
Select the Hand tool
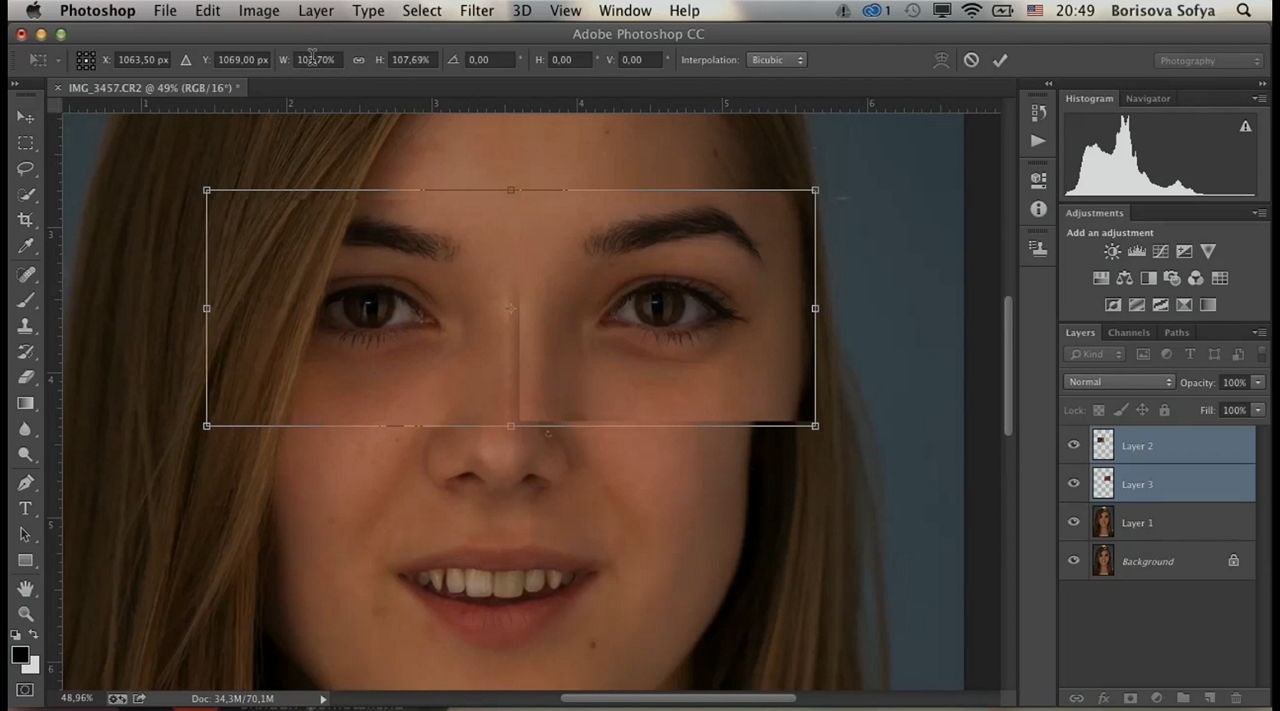pyautogui.click(x=26, y=588)
